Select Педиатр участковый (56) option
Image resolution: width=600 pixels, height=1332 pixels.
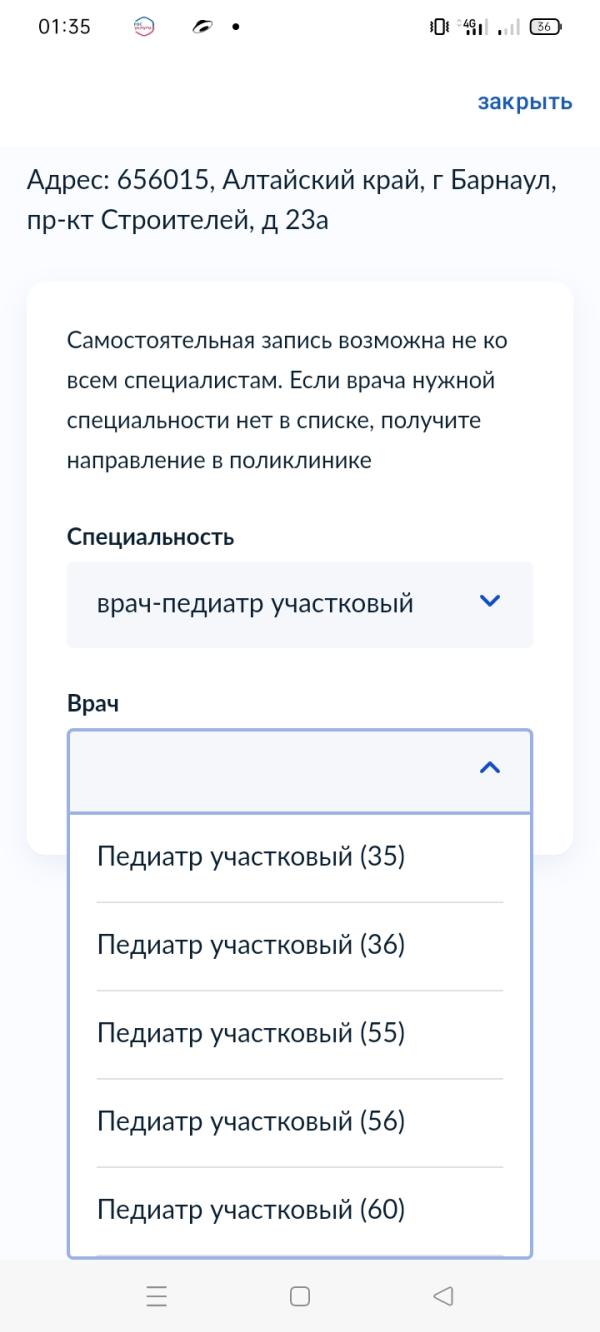[x=251, y=1121]
